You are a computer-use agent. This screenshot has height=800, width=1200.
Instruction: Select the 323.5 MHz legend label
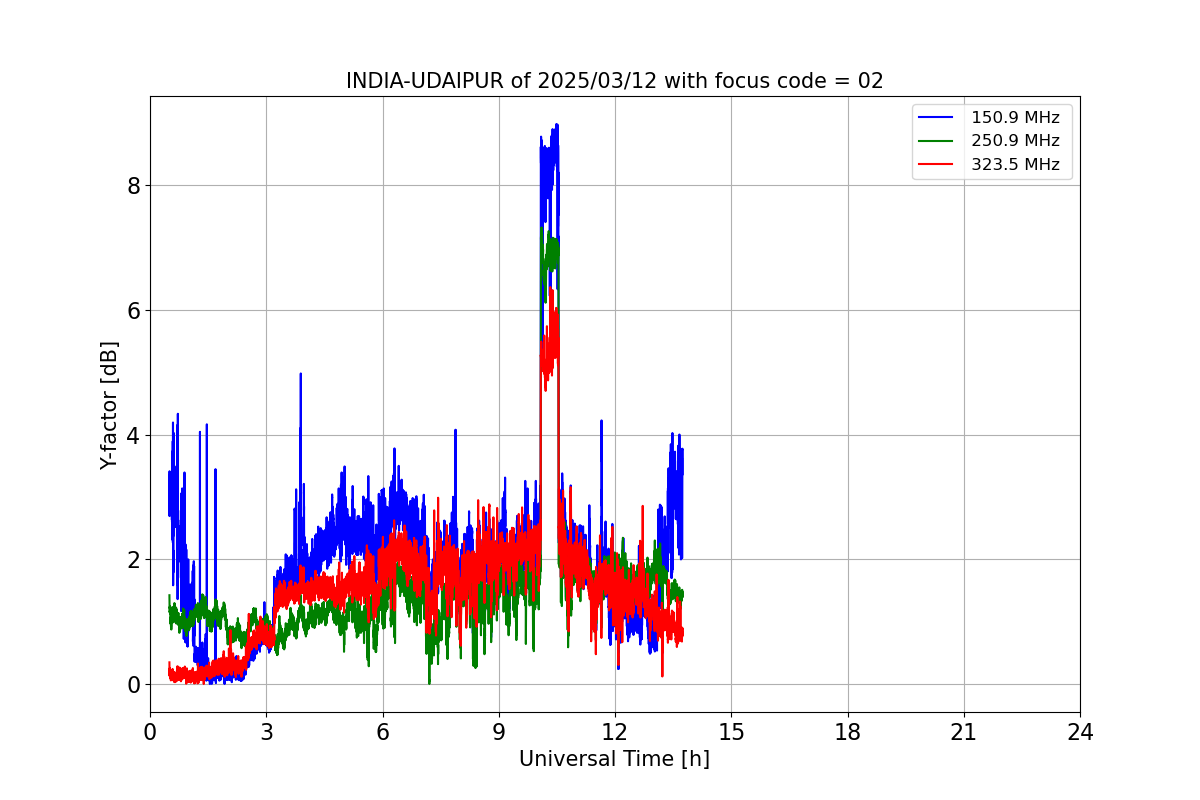point(1015,165)
